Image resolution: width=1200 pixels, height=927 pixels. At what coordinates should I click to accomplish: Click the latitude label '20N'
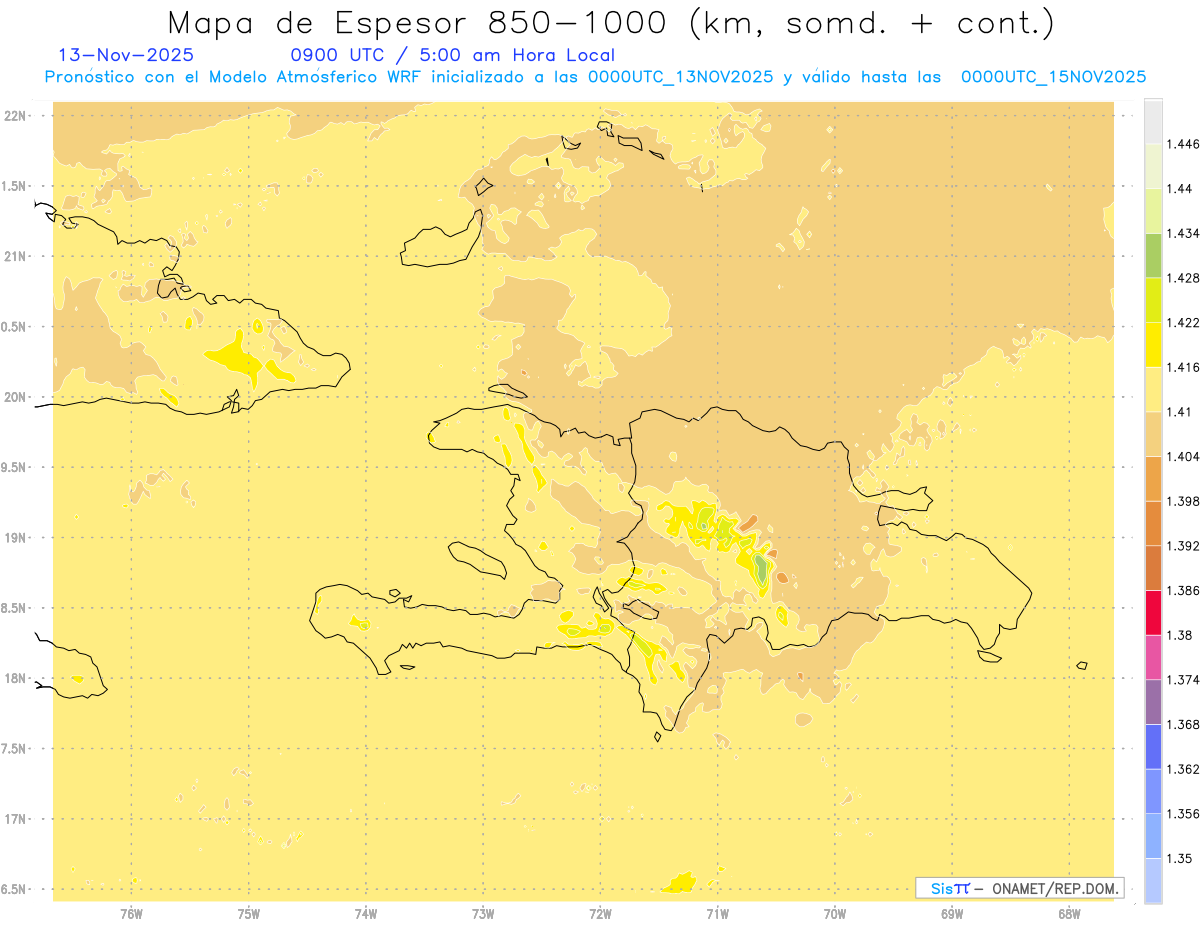[x=15, y=397]
